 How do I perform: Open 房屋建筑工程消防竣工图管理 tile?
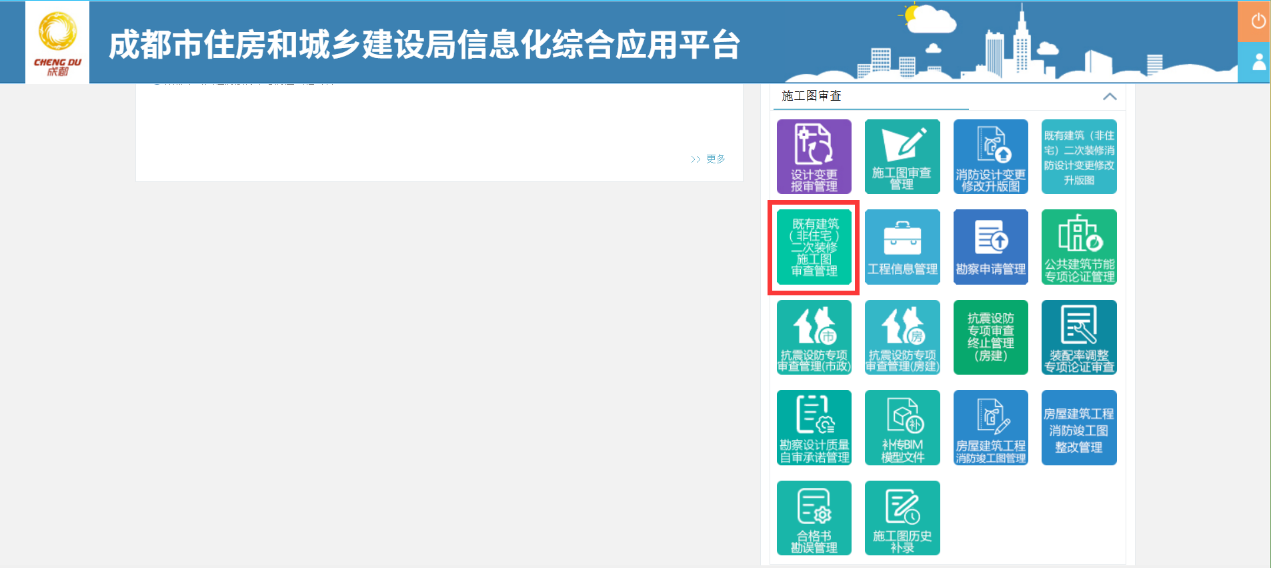pos(990,428)
